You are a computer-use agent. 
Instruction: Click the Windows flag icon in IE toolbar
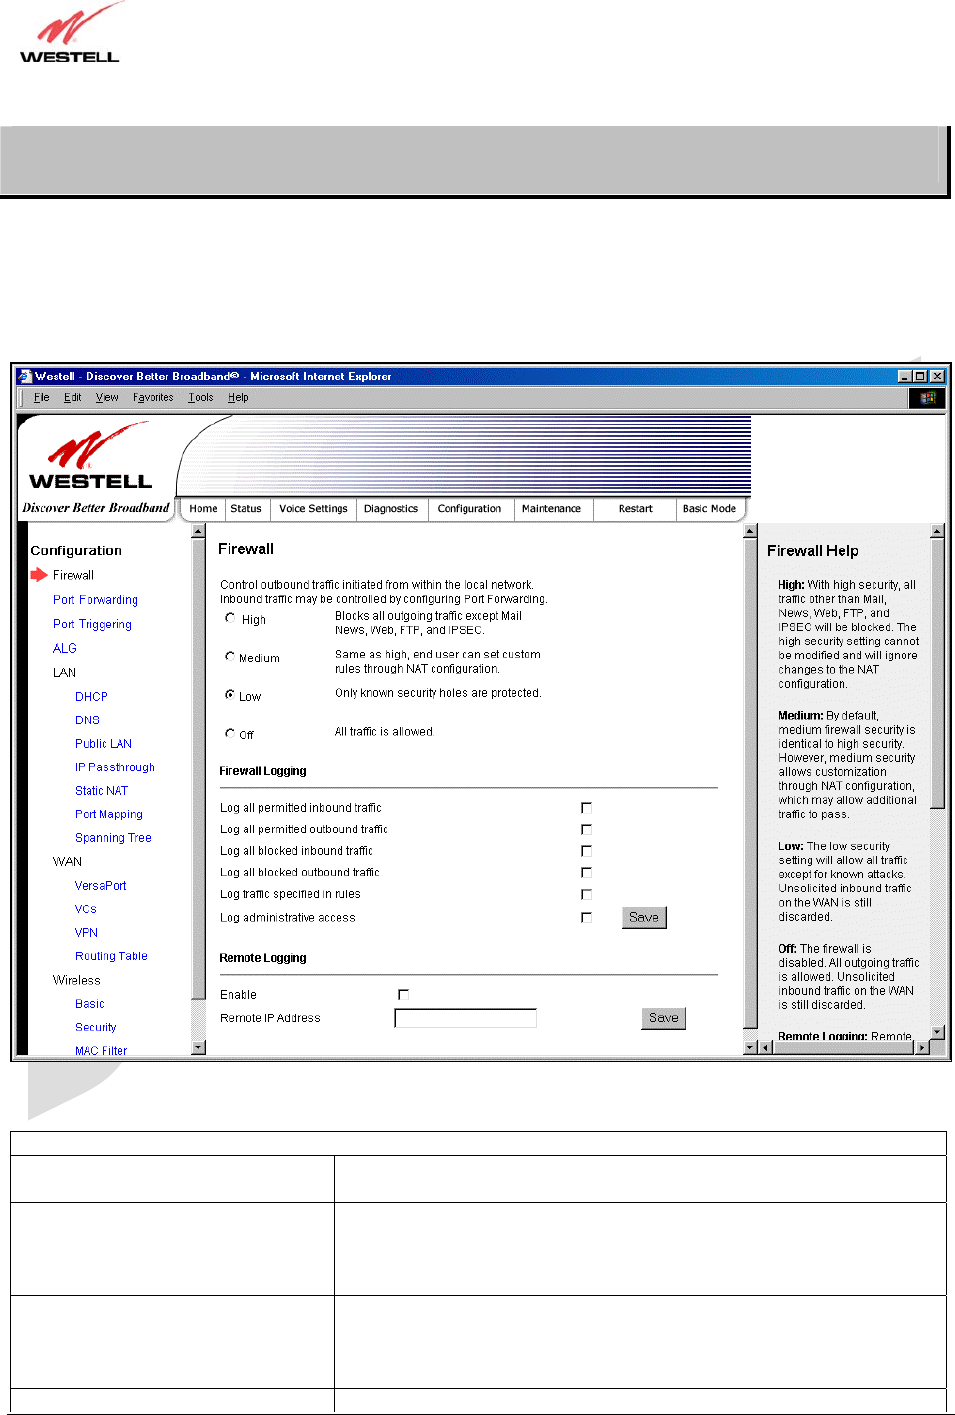[x=927, y=398]
